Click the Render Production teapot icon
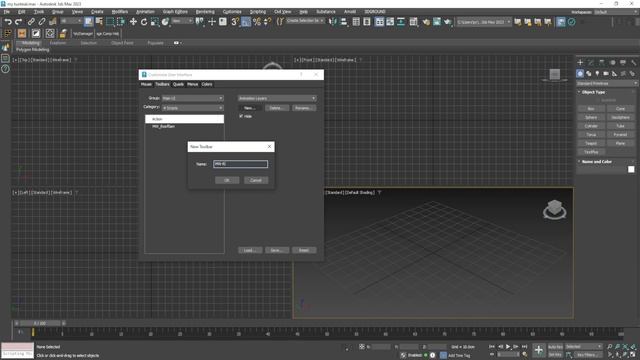Screen dimensions: 640x360 pos(448,22)
